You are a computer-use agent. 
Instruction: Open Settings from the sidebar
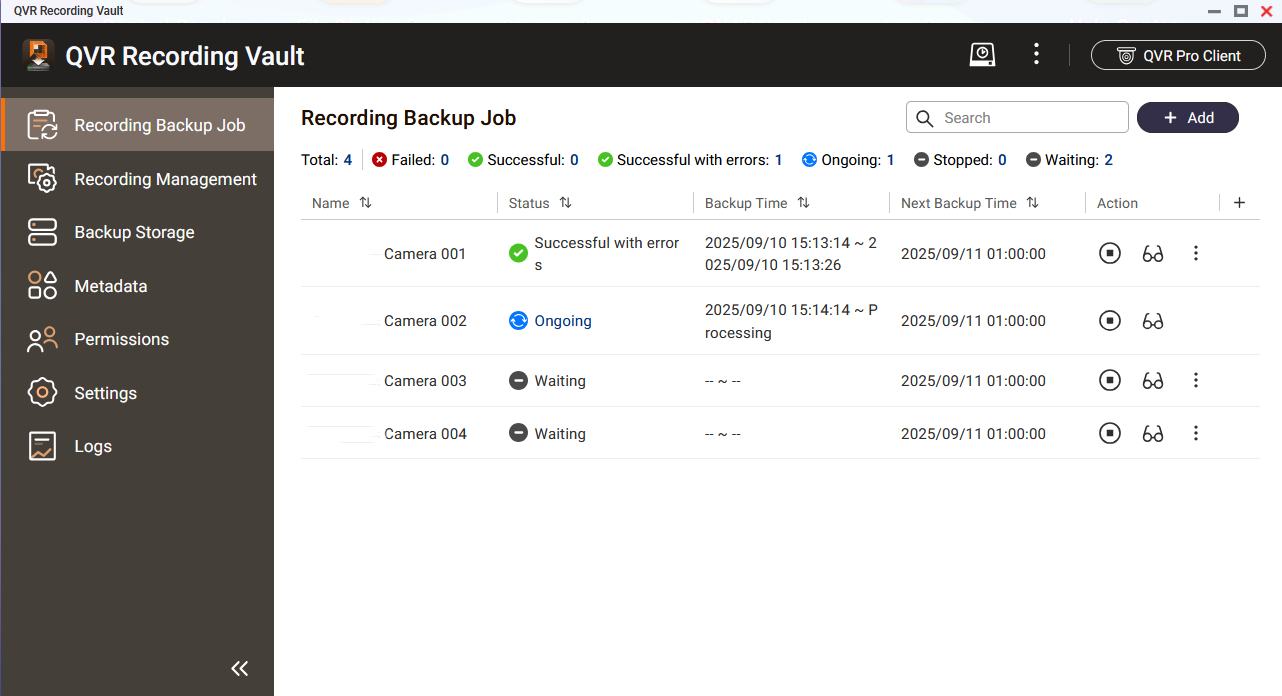tap(137, 393)
